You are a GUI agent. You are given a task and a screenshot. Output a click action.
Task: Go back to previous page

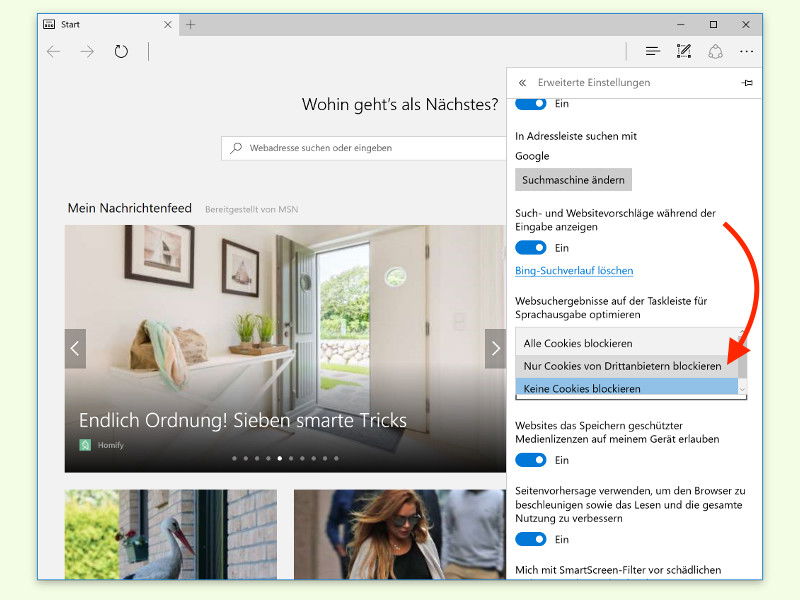[53, 52]
